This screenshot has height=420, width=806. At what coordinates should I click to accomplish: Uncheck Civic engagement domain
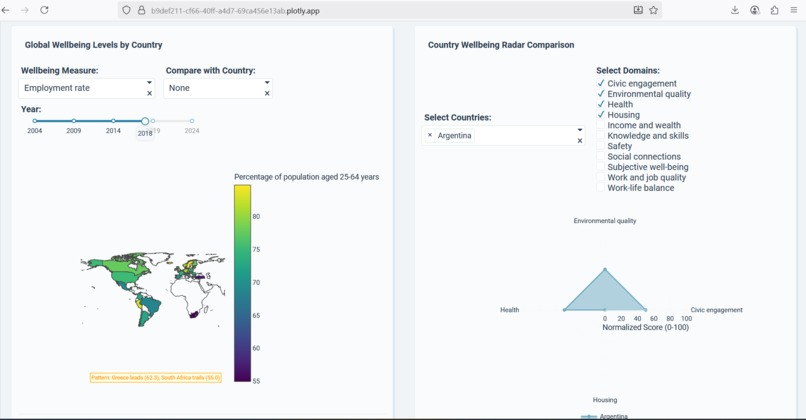[600, 83]
